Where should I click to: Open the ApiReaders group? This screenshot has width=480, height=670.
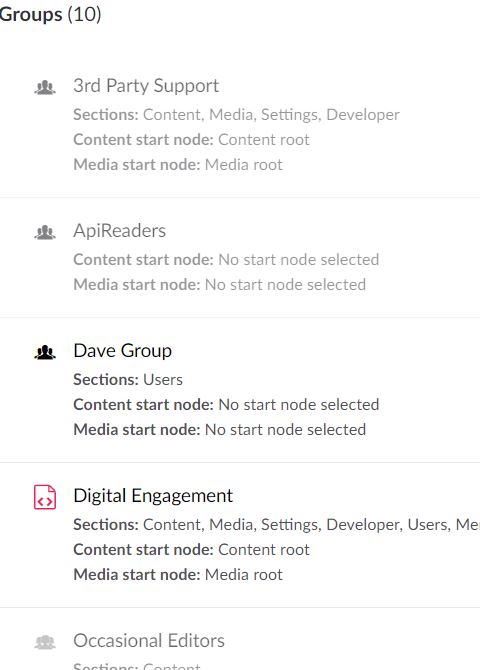click(120, 231)
